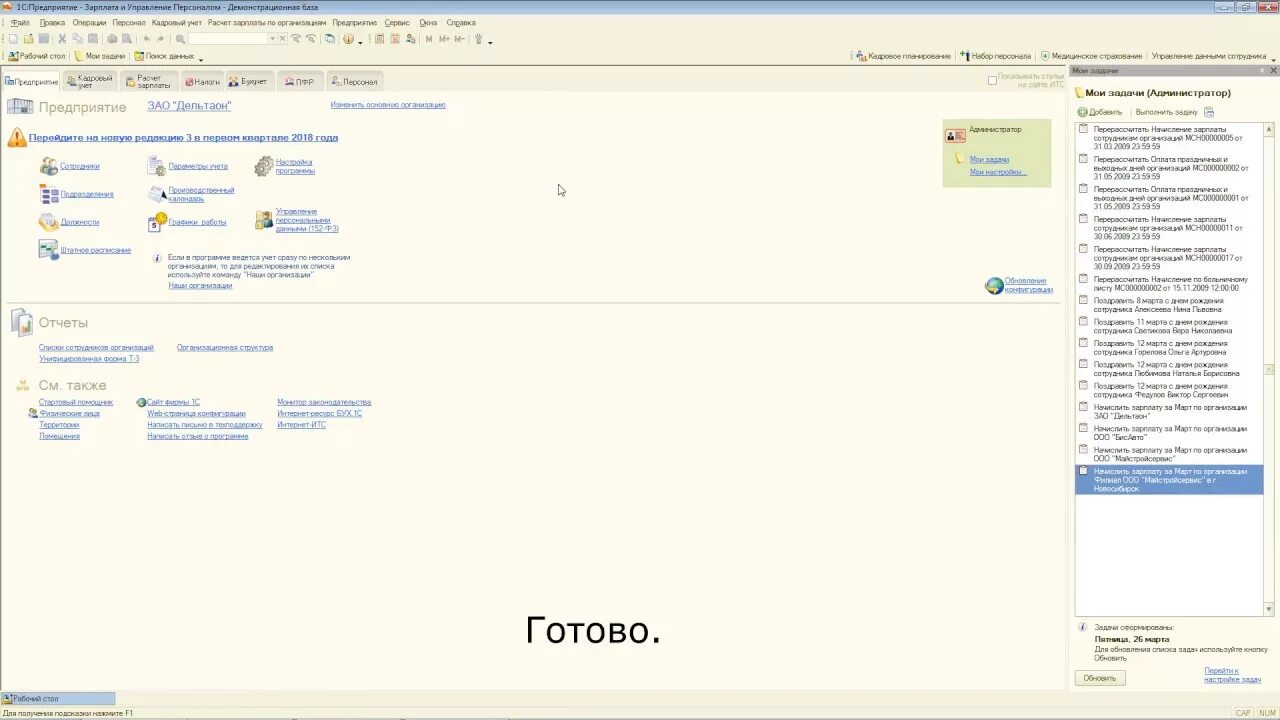Check task Начислить зарплату ООО БисАвто
The height and width of the screenshot is (720, 1280).
tap(1083, 428)
